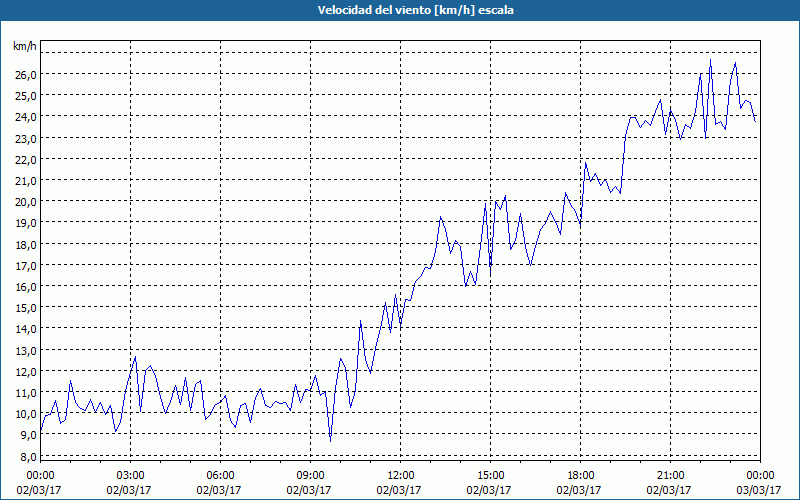Screen dimensions: 800x500
Task: Select the "17,0" y-axis value
Action: point(26,266)
